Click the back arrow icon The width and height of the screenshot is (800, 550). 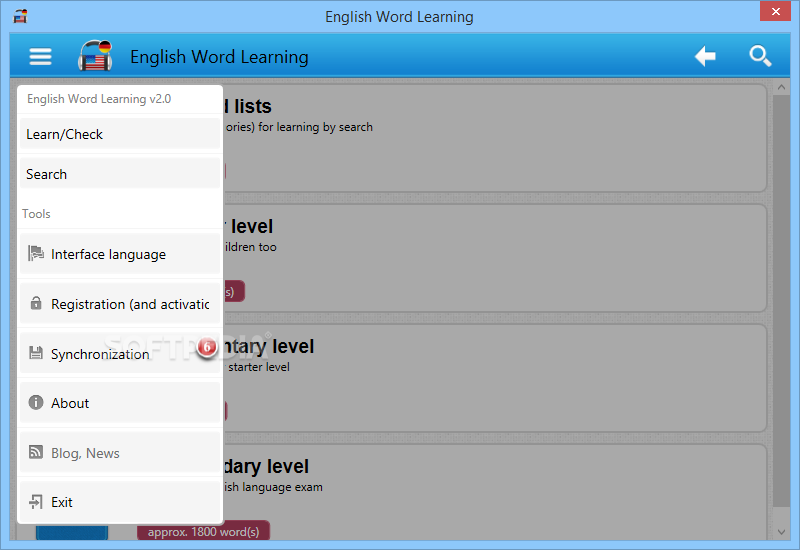705,56
